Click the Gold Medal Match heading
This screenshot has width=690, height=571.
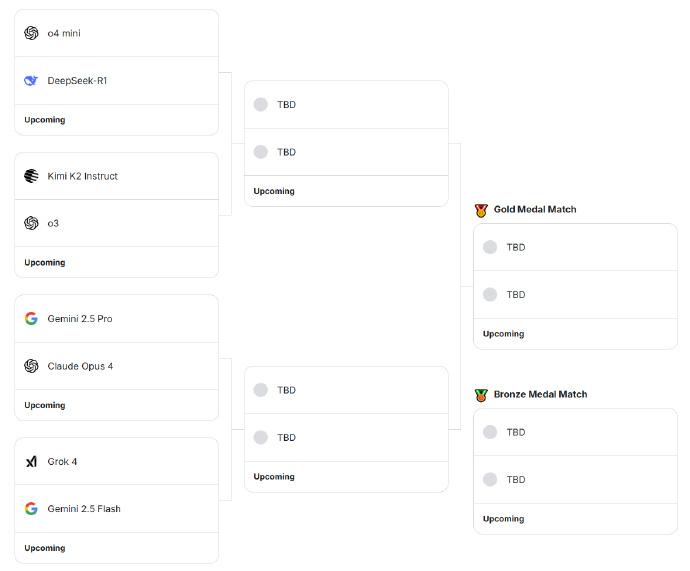[x=535, y=209]
